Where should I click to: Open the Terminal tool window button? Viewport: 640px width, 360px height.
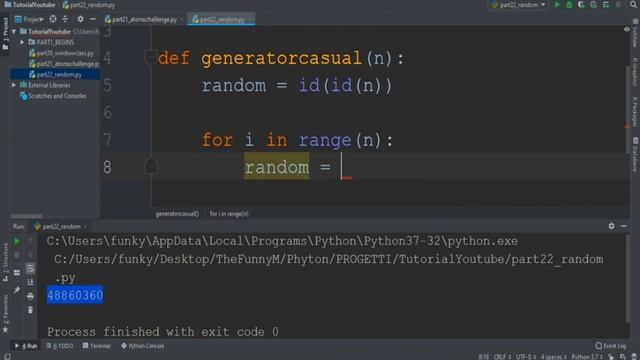tap(97, 346)
